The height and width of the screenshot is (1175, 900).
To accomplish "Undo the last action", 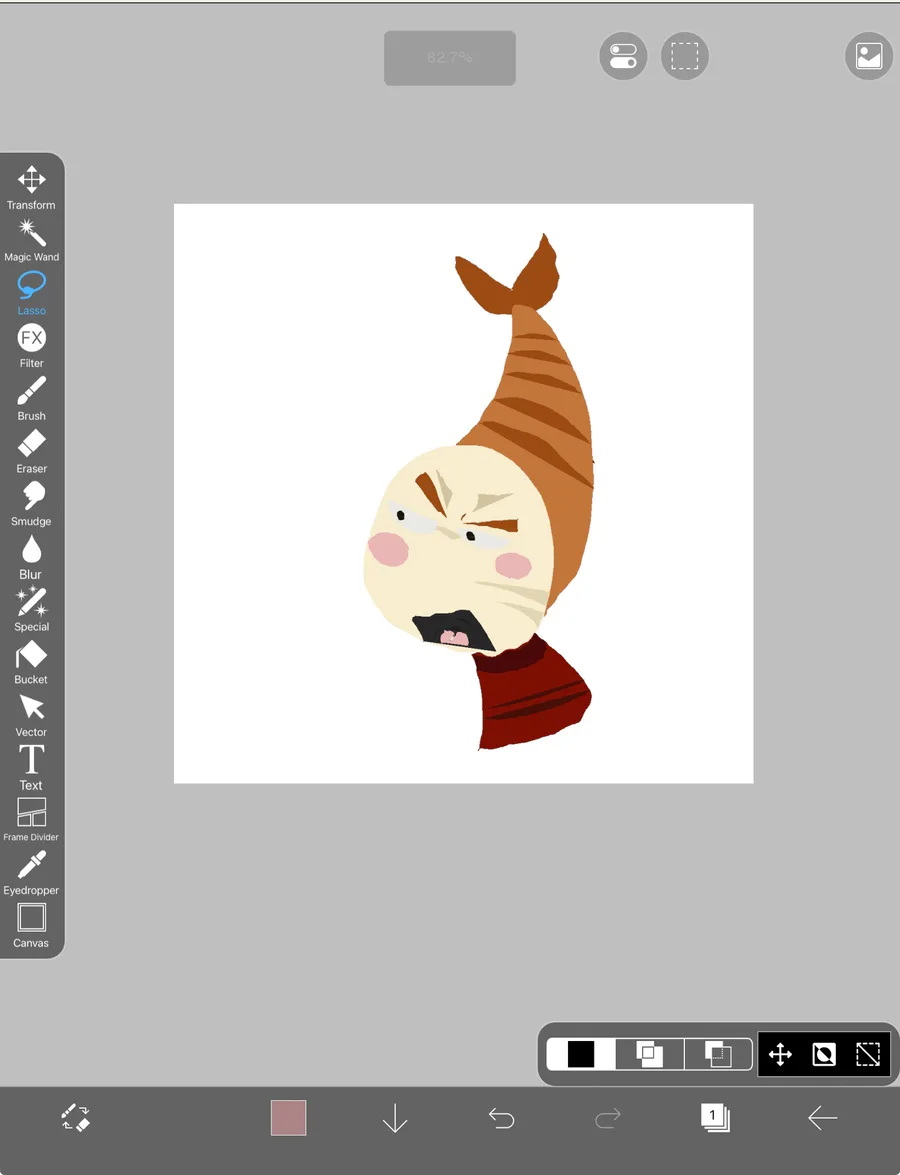I will (x=501, y=1118).
